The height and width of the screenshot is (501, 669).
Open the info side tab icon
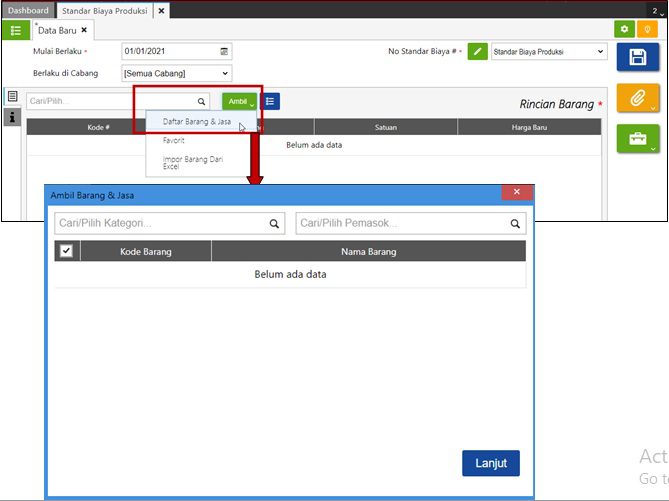[x=12, y=117]
